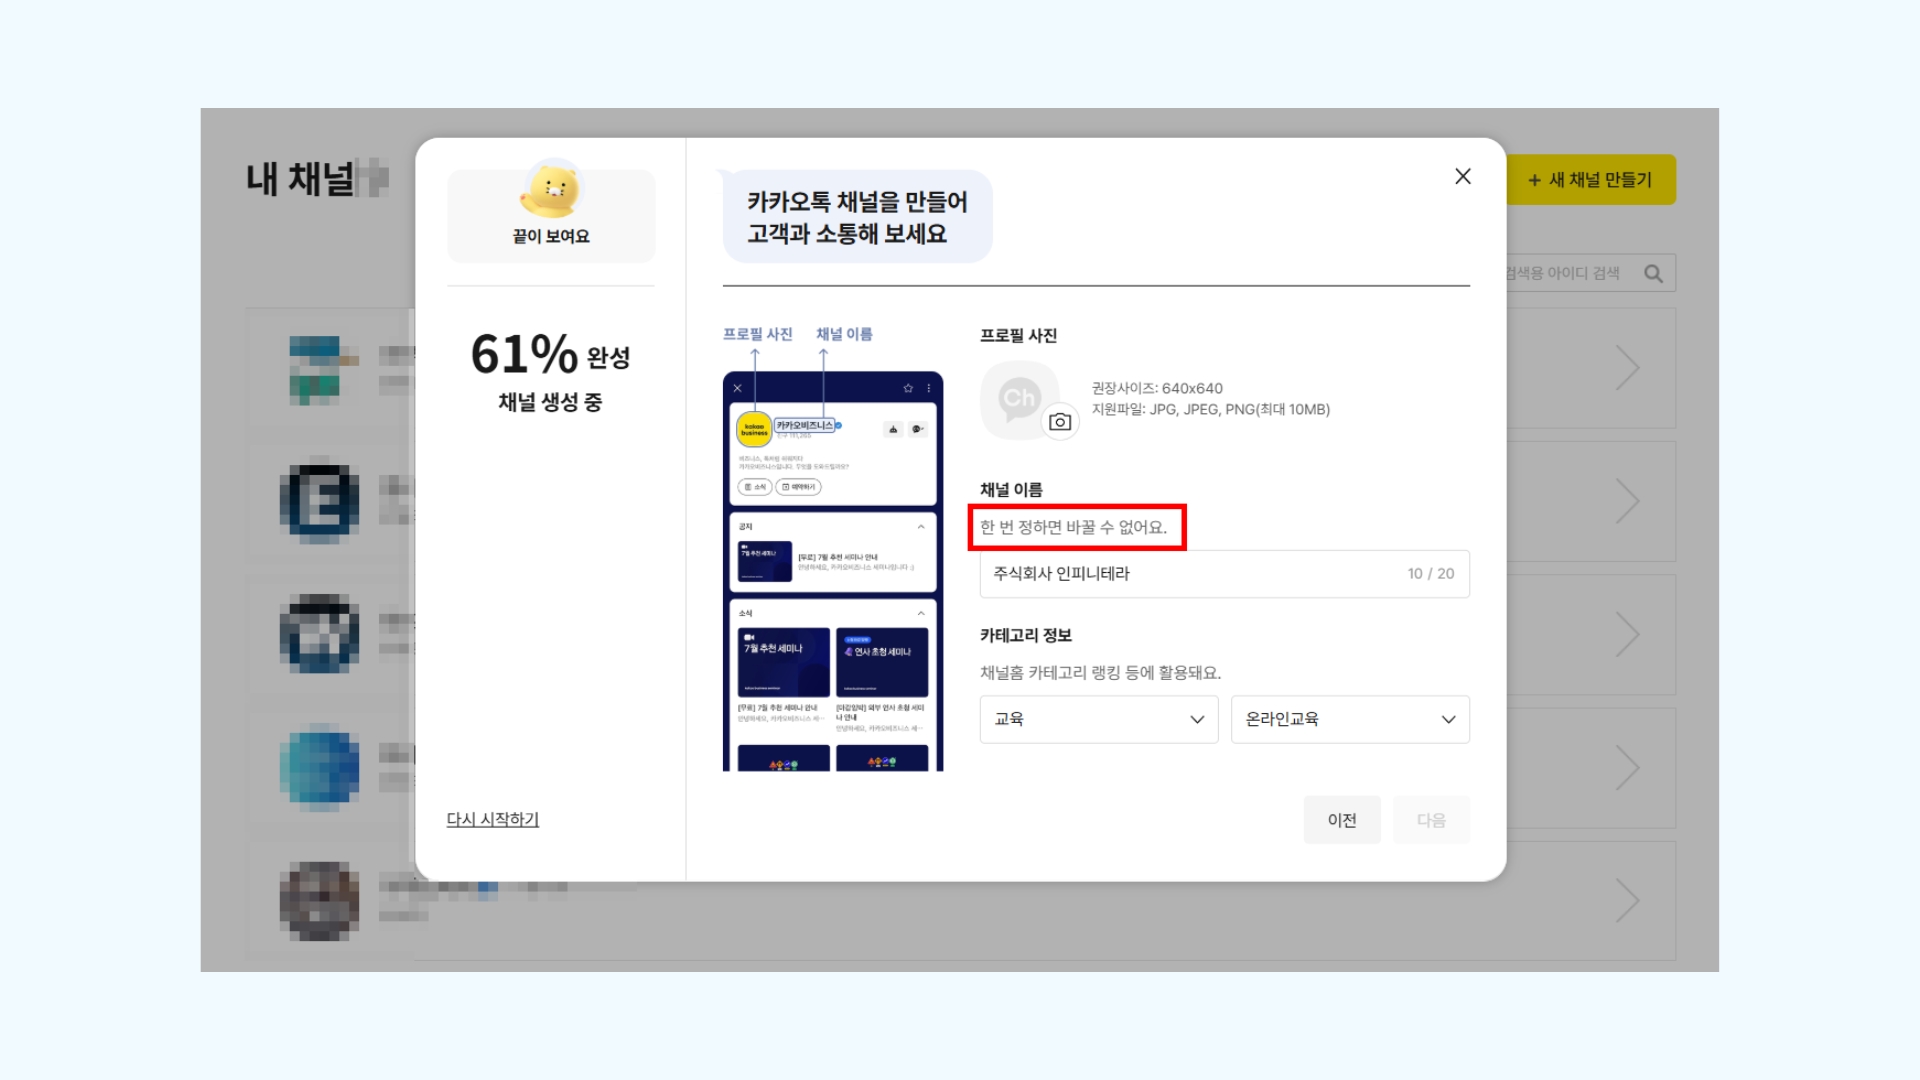Open the first channel row's right chevron
Screen dimensions: 1920x1080
click(x=1627, y=368)
